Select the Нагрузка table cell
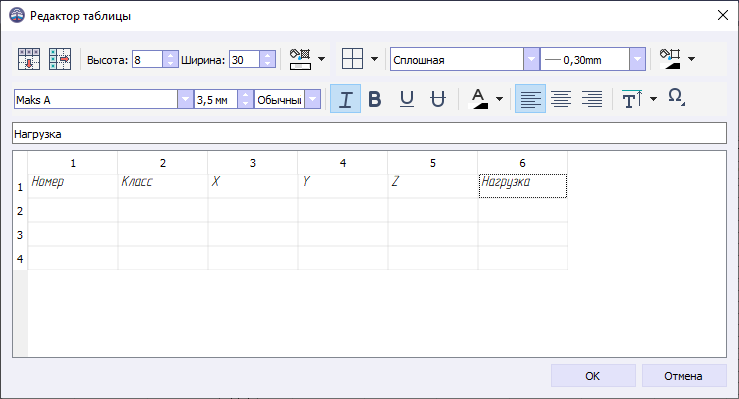Screen dimensions: 739x399 523,186
